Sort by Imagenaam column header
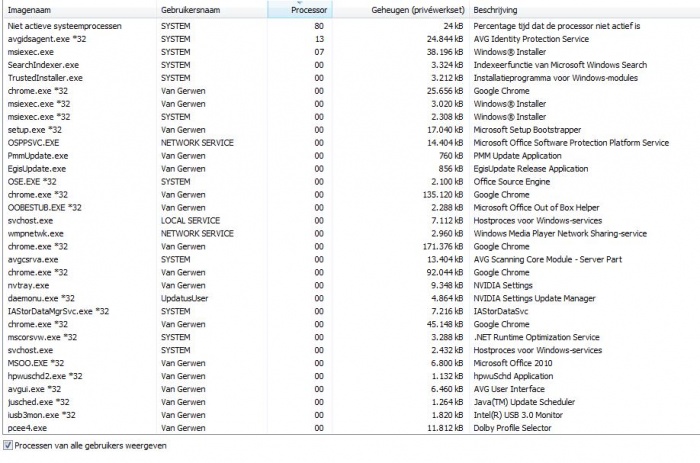The width and height of the screenshot is (700, 463). coord(79,10)
